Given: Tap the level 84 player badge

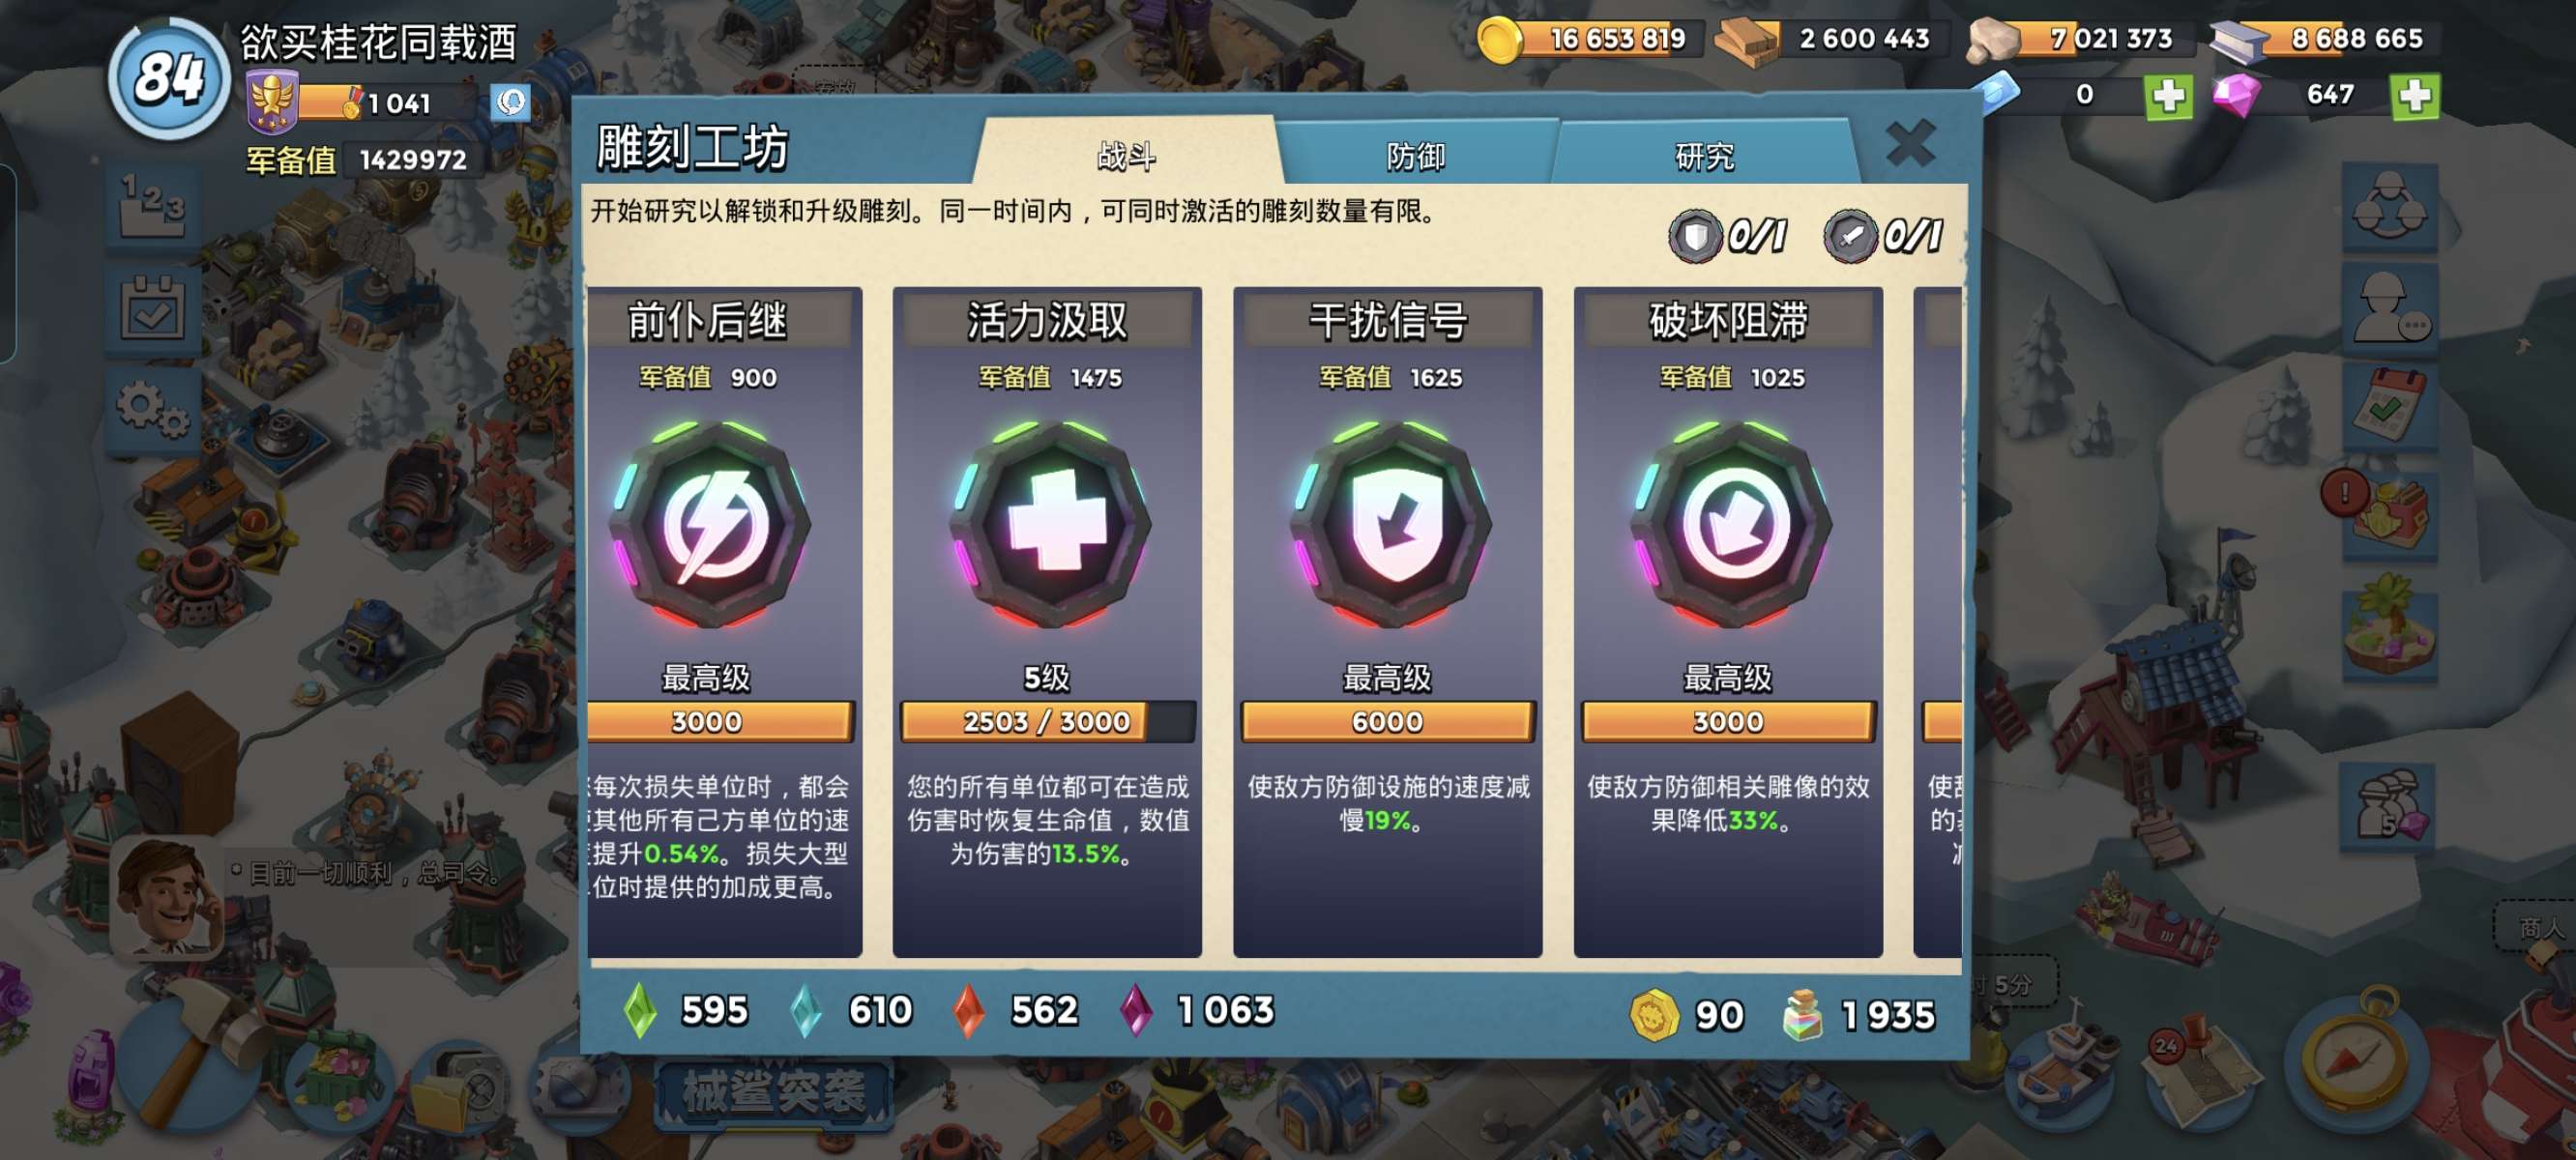Looking at the screenshot, I should click(x=170, y=78).
